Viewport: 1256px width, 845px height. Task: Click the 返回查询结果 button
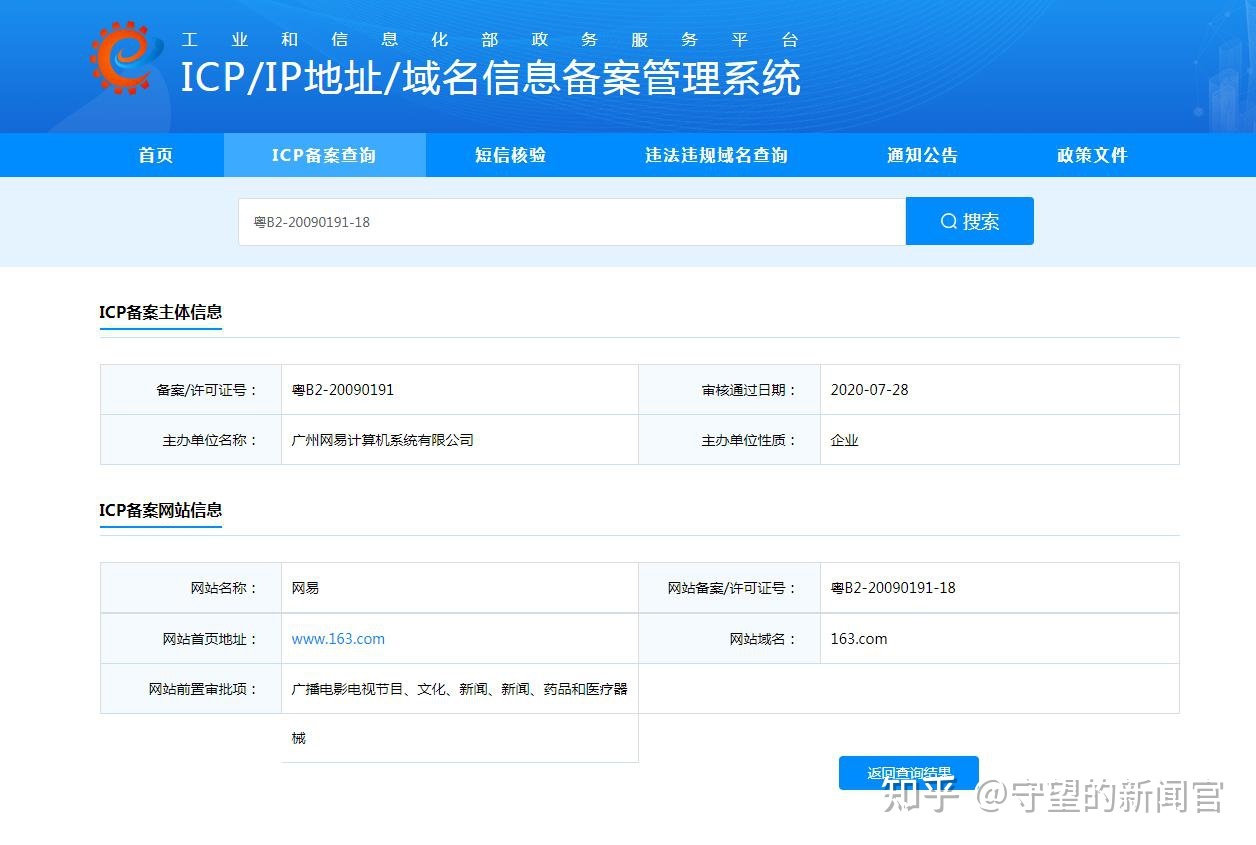909,773
